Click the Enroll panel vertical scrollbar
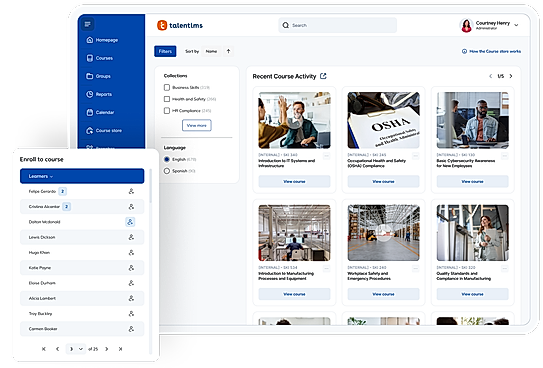This screenshot has height=368, width=543. coord(151,186)
